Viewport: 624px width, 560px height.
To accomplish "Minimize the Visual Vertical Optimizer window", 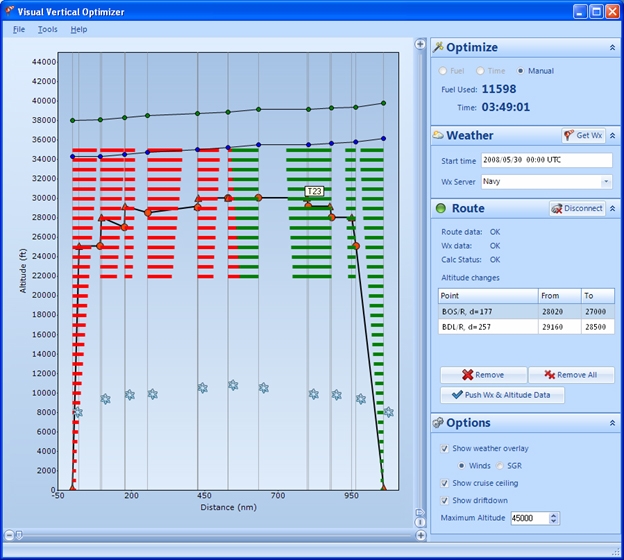I will 580,12.
